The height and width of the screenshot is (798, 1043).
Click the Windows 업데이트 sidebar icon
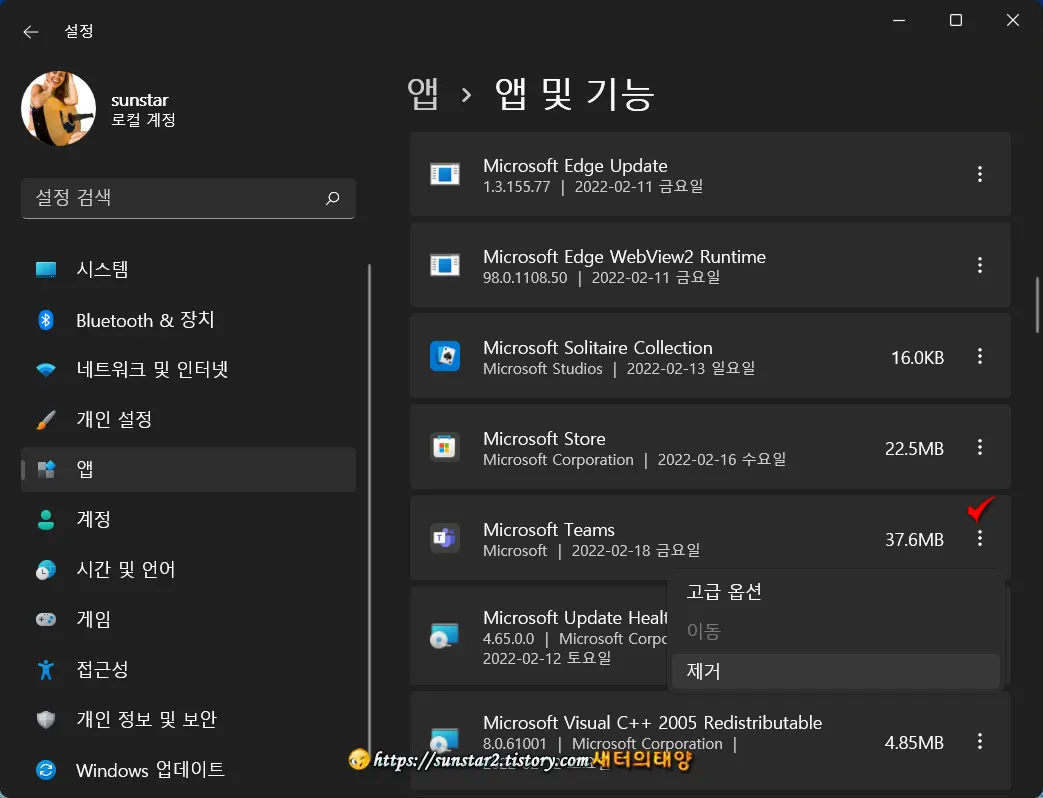(46, 770)
